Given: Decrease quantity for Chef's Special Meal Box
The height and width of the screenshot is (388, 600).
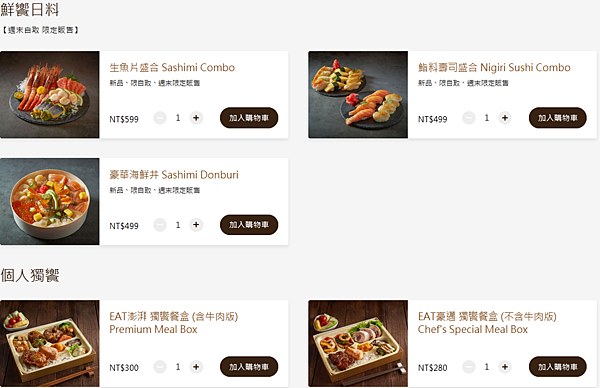Looking at the screenshot, I should [x=469, y=367].
